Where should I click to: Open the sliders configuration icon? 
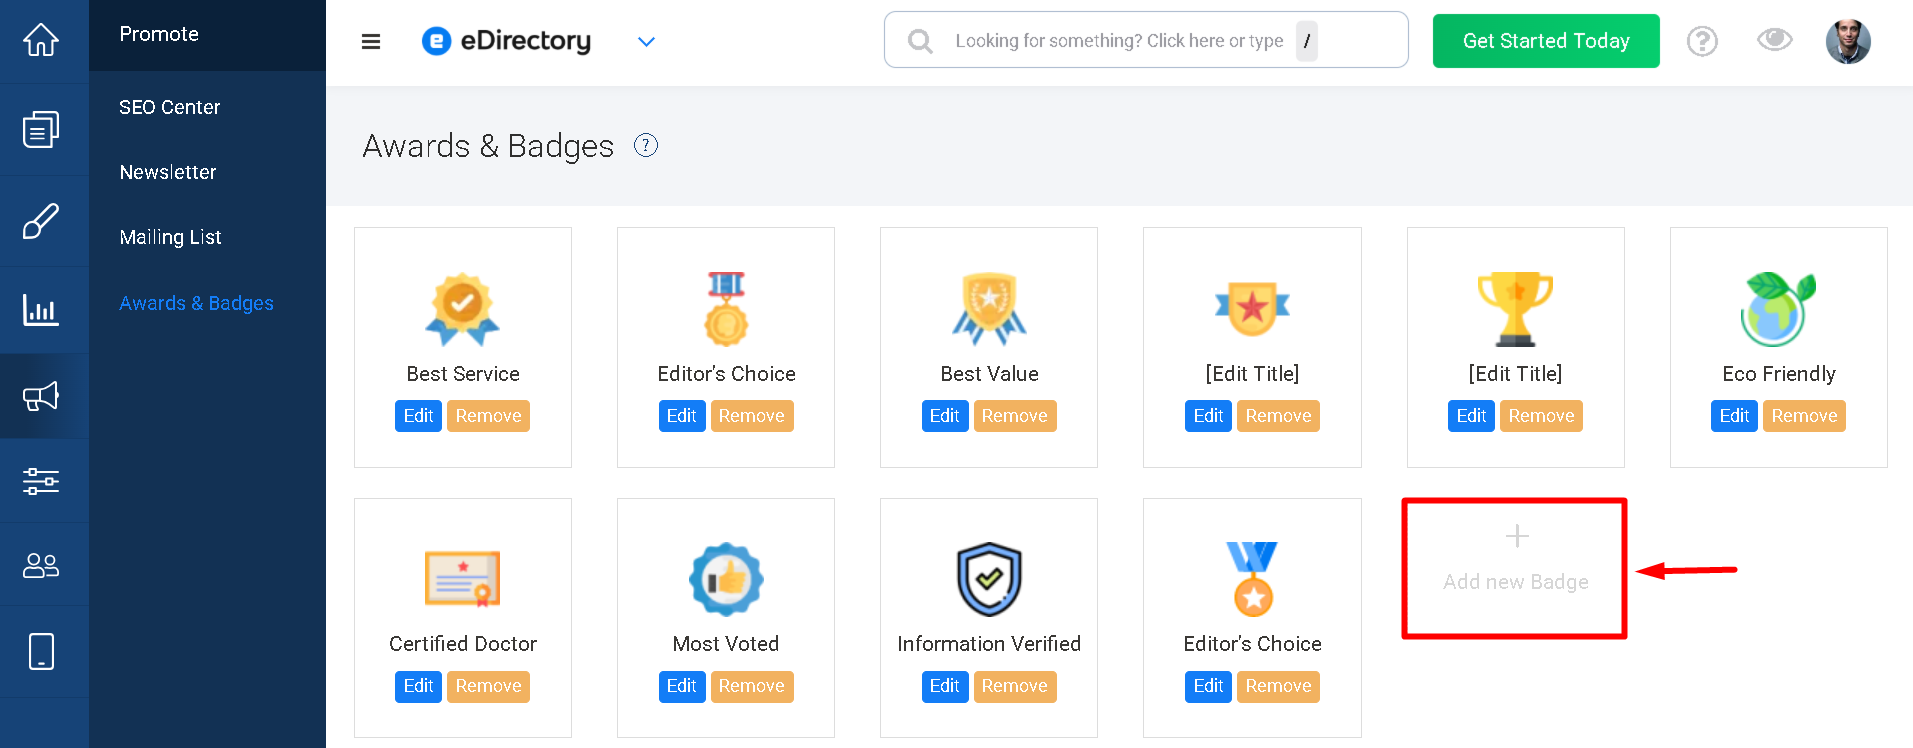[41, 481]
